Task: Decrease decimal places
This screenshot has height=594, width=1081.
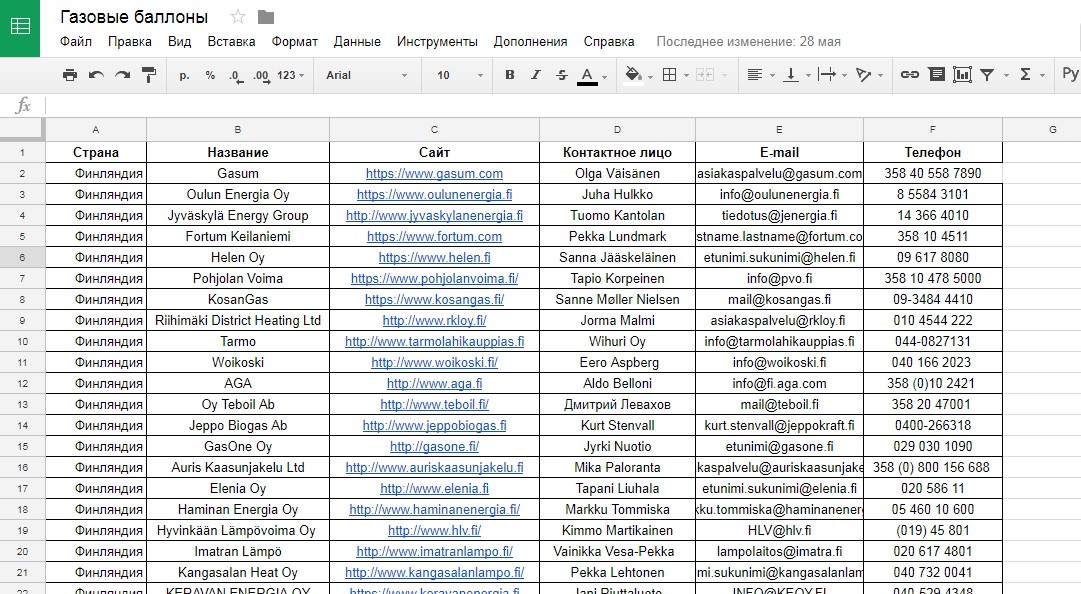Action: coord(236,75)
